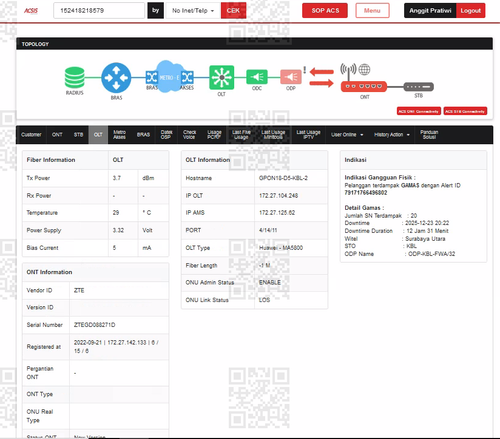The height and width of the screenshot is (439, 500).
Task: Select the gray STB device icon
Action: click(419, 87)
